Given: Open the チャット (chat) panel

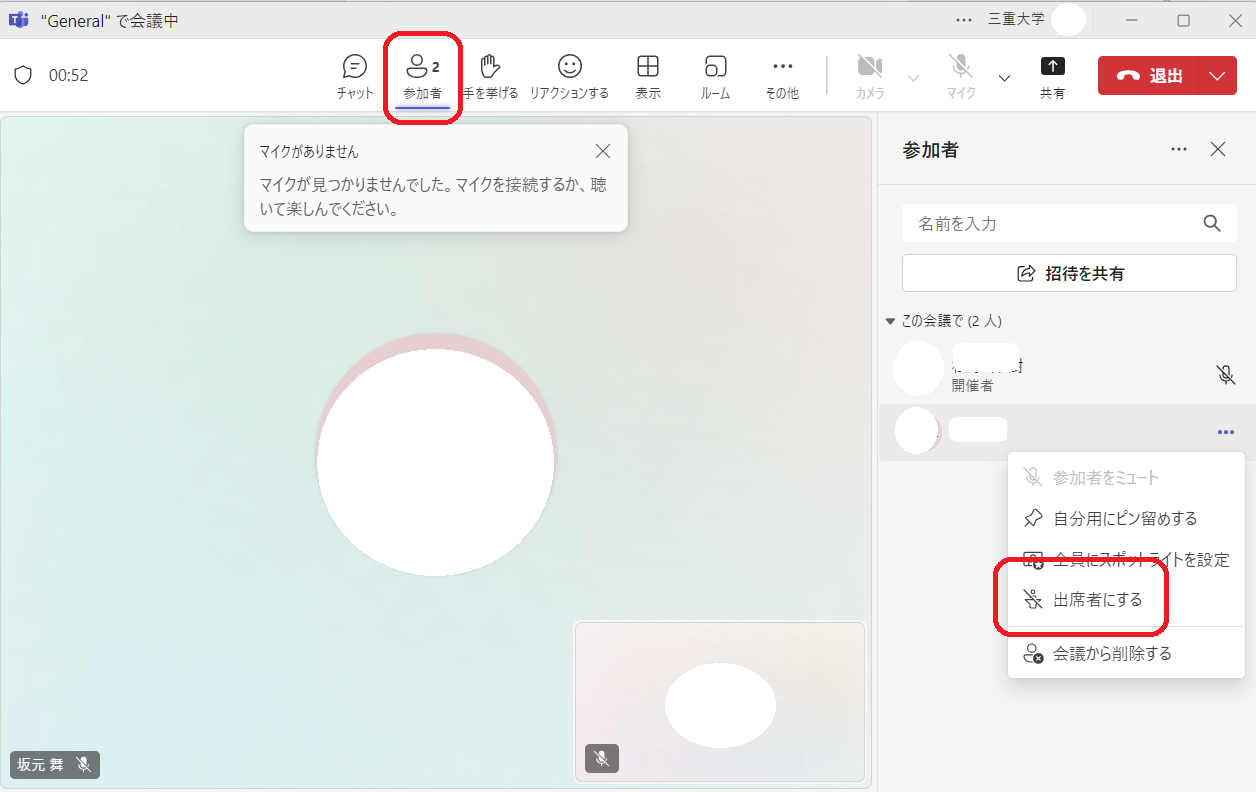Looking at the screenshot, I should pos(355,76).
